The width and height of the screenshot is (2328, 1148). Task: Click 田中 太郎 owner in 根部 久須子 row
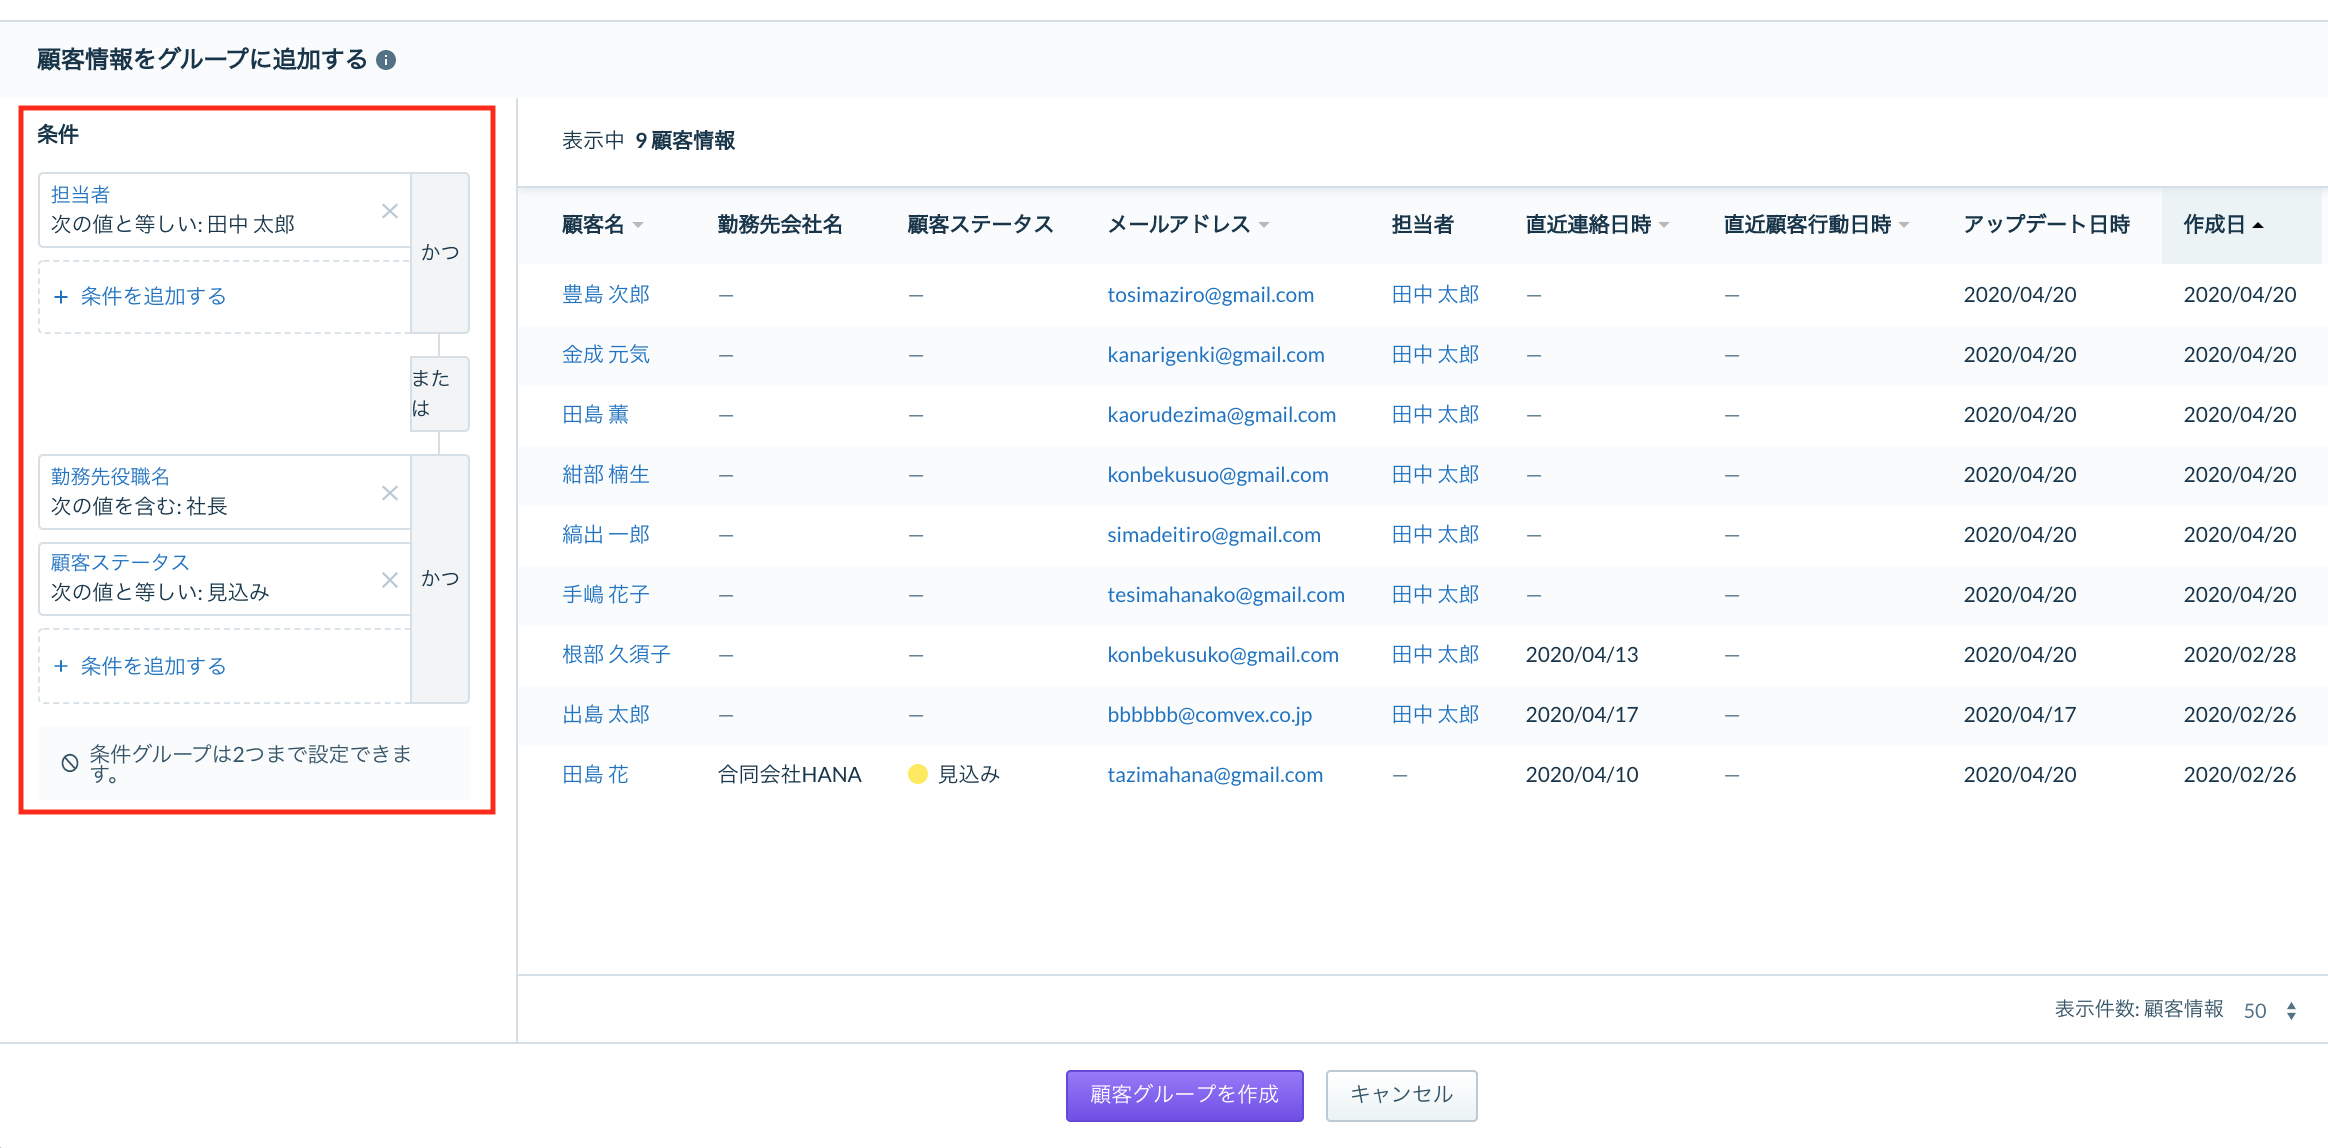tap(1435, 655)
